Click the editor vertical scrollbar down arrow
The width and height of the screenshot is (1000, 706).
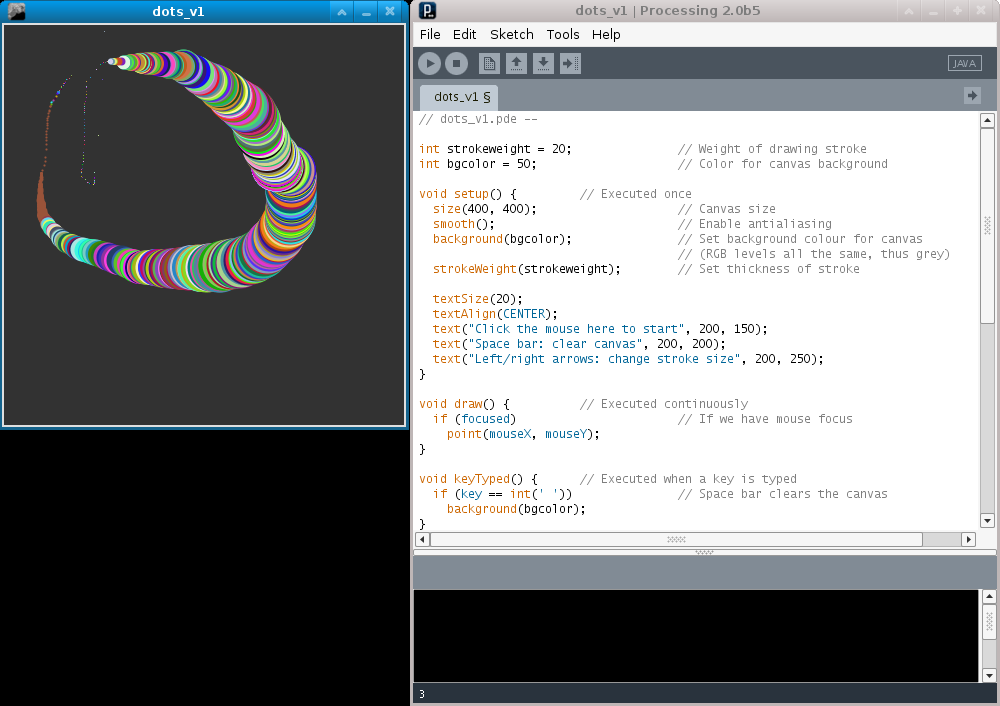987,520
